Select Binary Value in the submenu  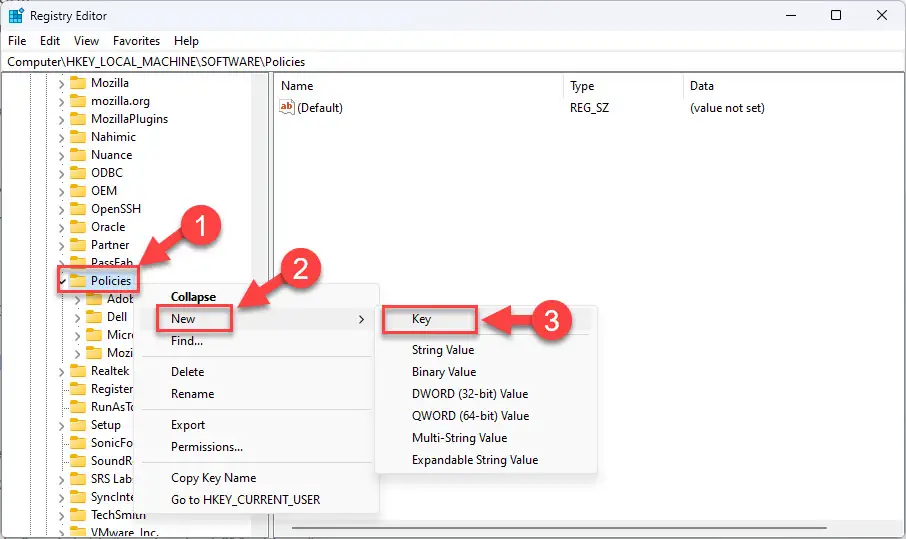coord(486,372)
